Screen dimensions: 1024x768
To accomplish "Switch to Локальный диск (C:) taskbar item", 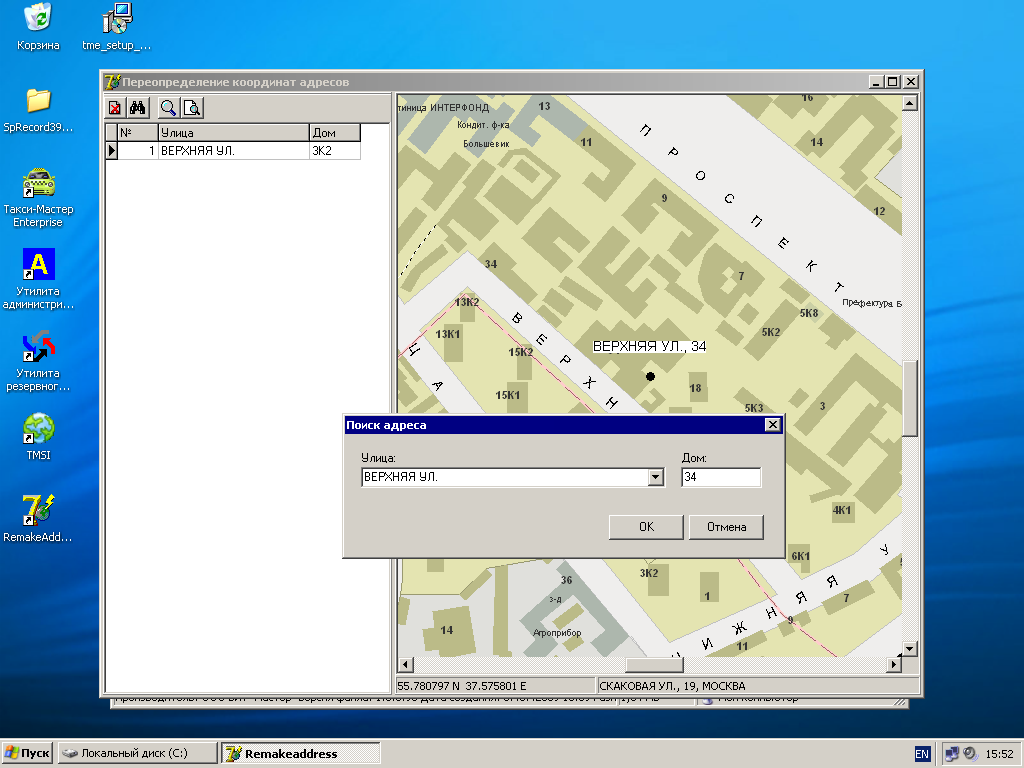I will (x=137, y=753).
